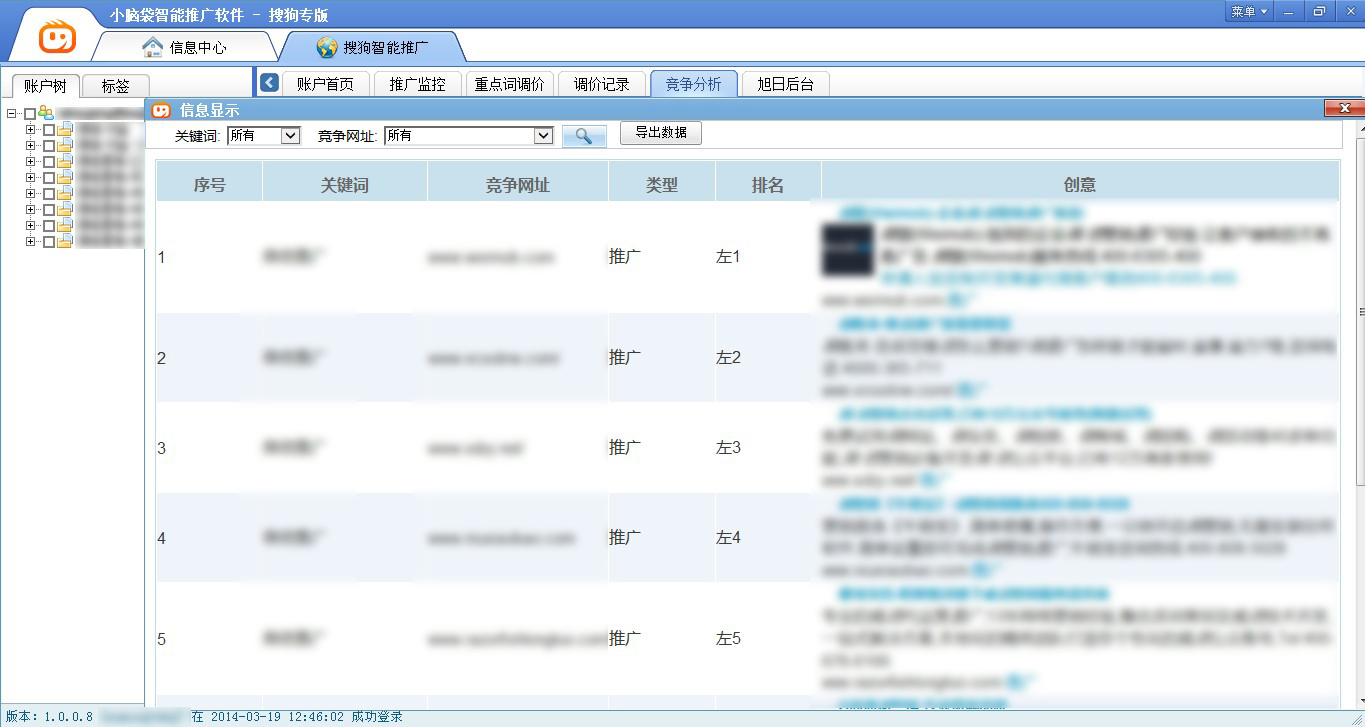Select the 账户树 tab
The image size is (1365, 727).
click(x=45, y=86)
